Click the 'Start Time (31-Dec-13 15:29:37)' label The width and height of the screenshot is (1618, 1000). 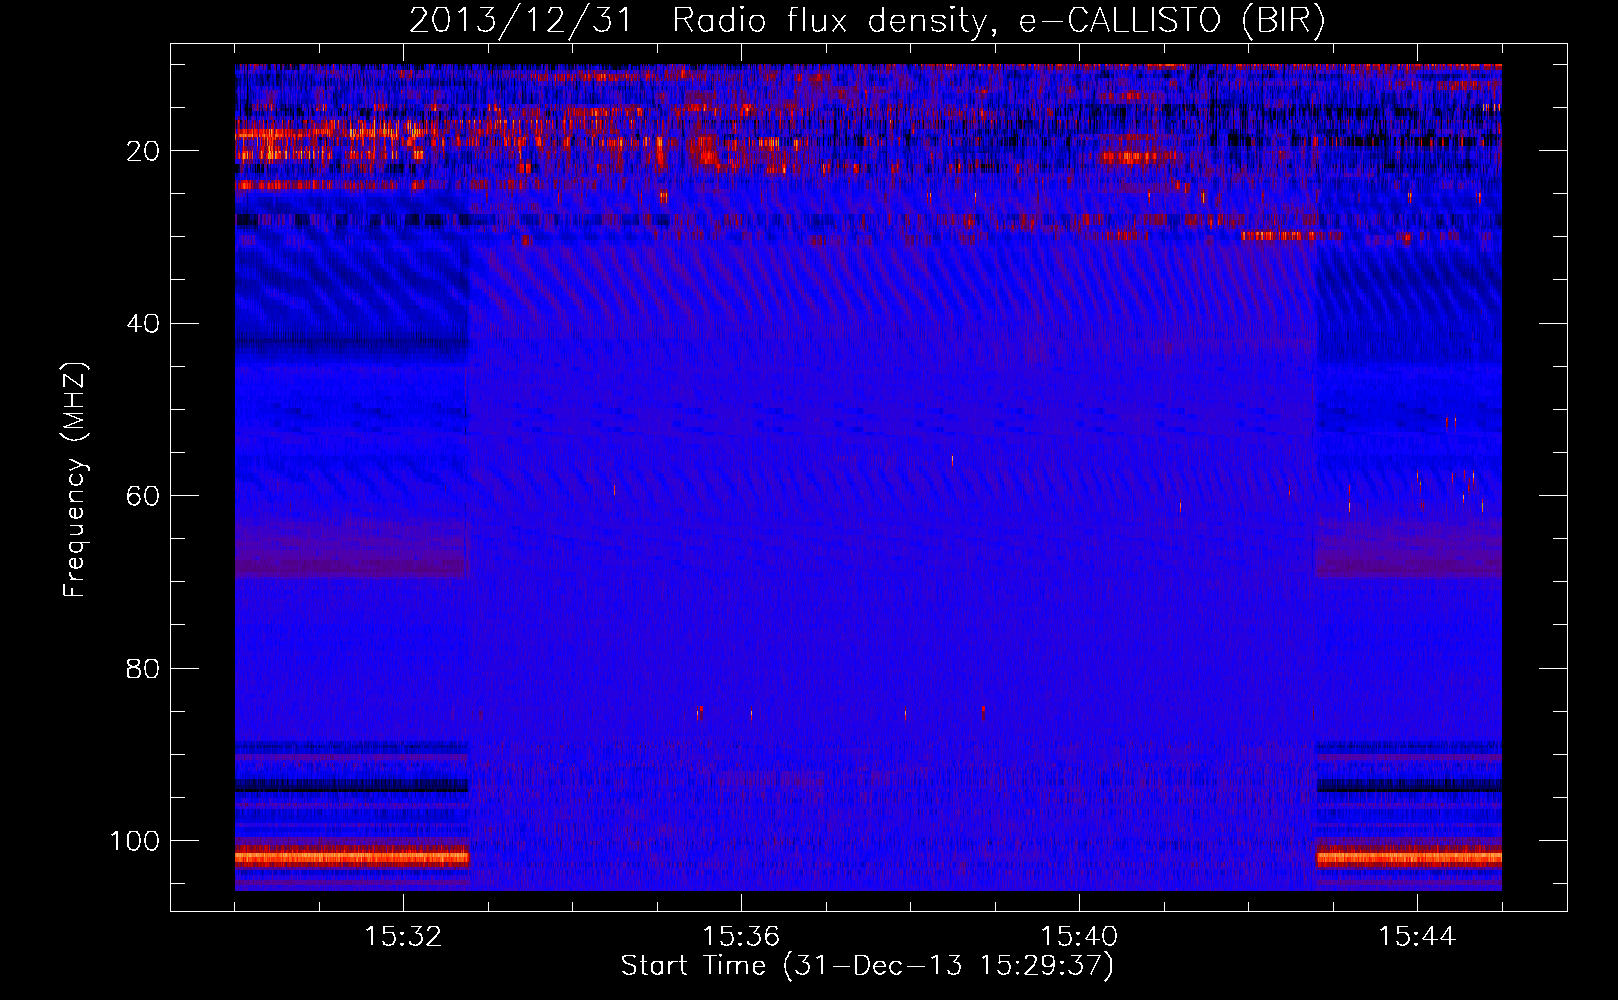[x=867, y=966]
